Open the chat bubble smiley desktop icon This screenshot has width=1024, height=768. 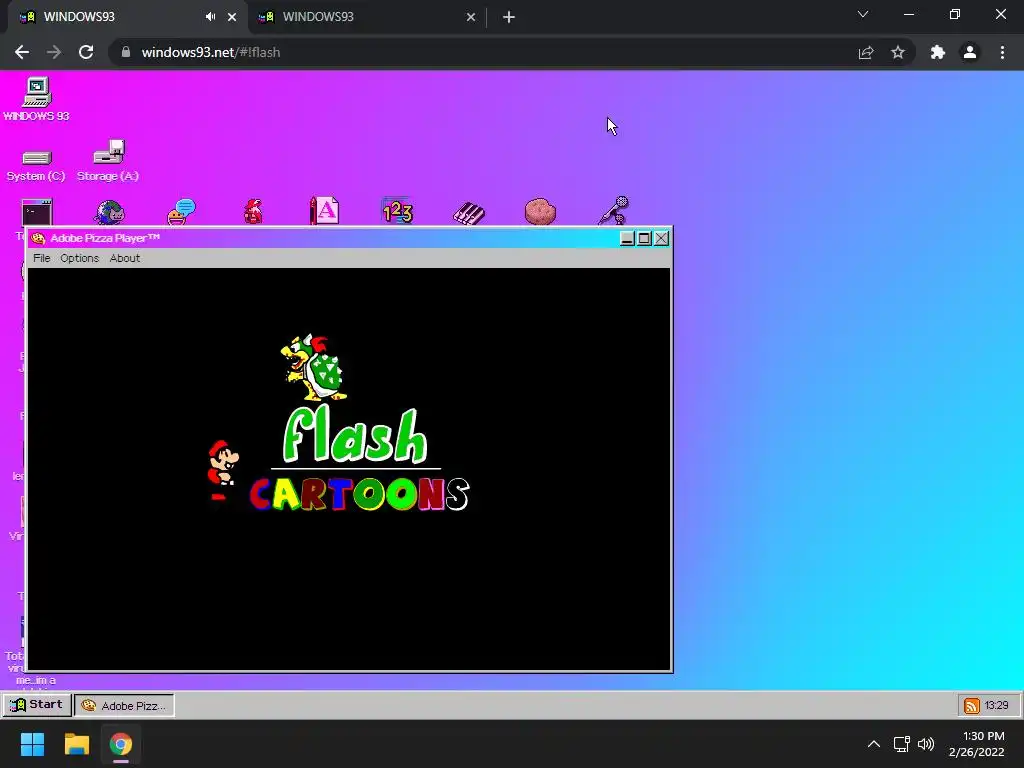182,212
